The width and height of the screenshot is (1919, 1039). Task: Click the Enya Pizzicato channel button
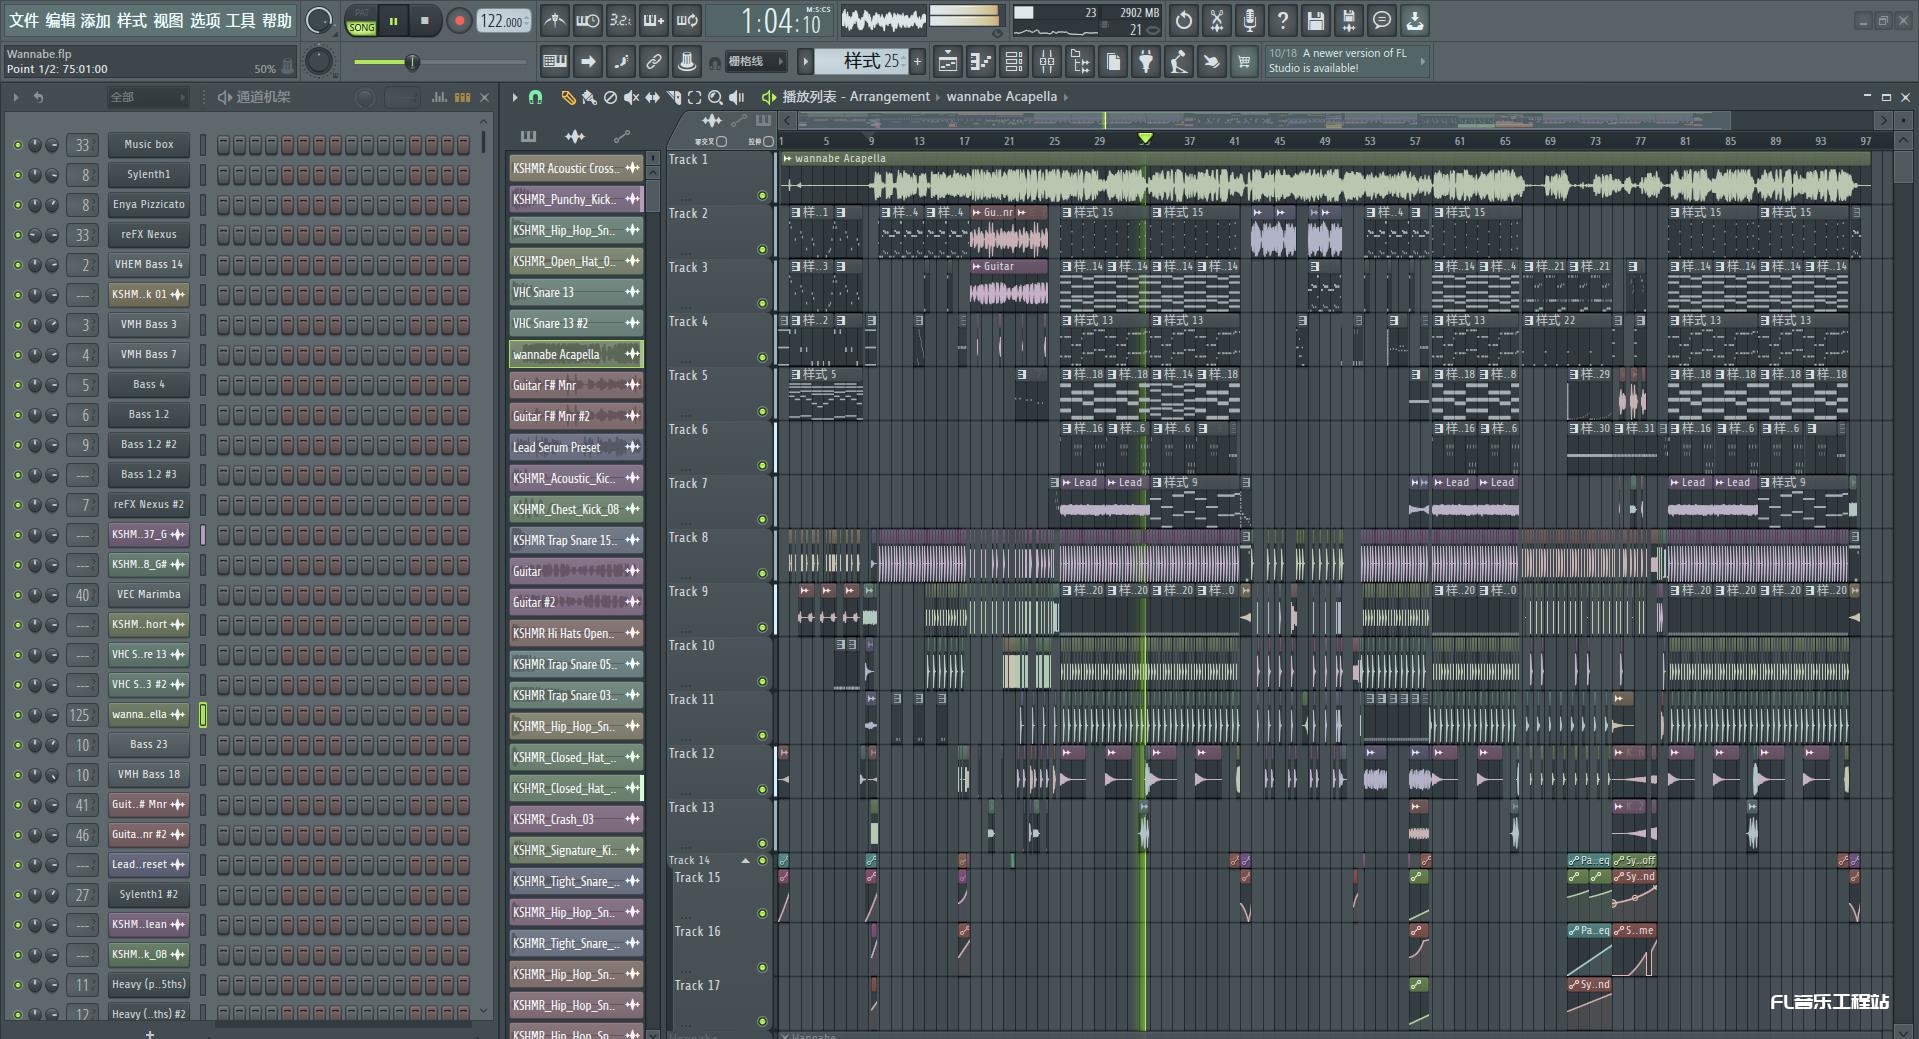pos(149,205)
